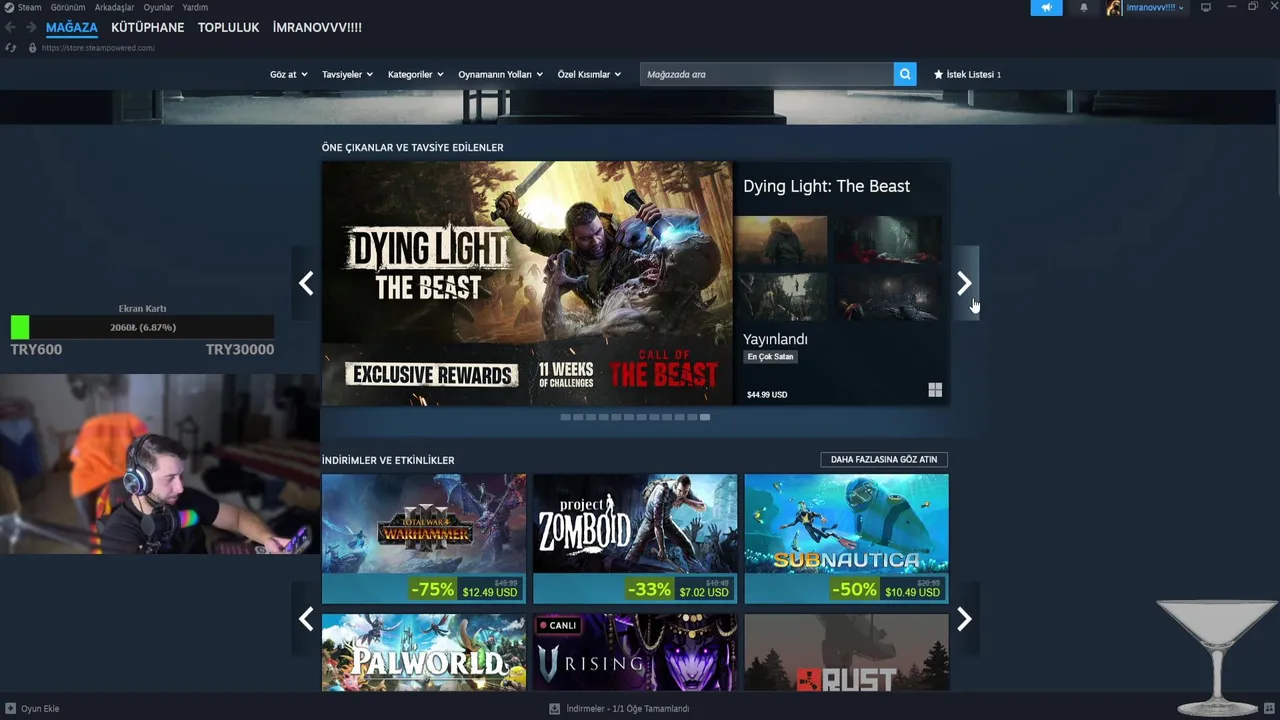
Task: Go to the next page of İndirimler ve Etkinlikler
Action: coord(964,620)
